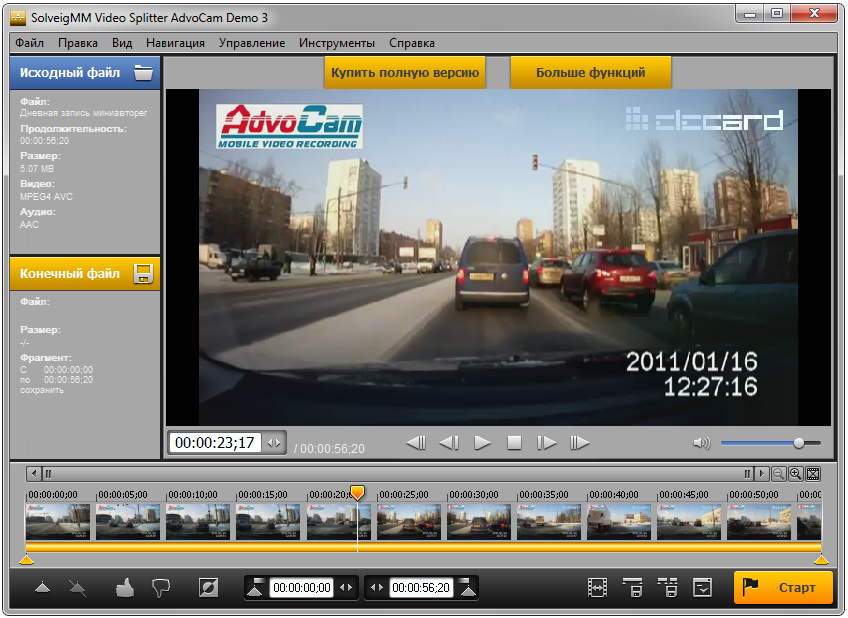This screenshot has height=618, width=848.
Task: Open the Файл menu
Action: click(29, 43)
